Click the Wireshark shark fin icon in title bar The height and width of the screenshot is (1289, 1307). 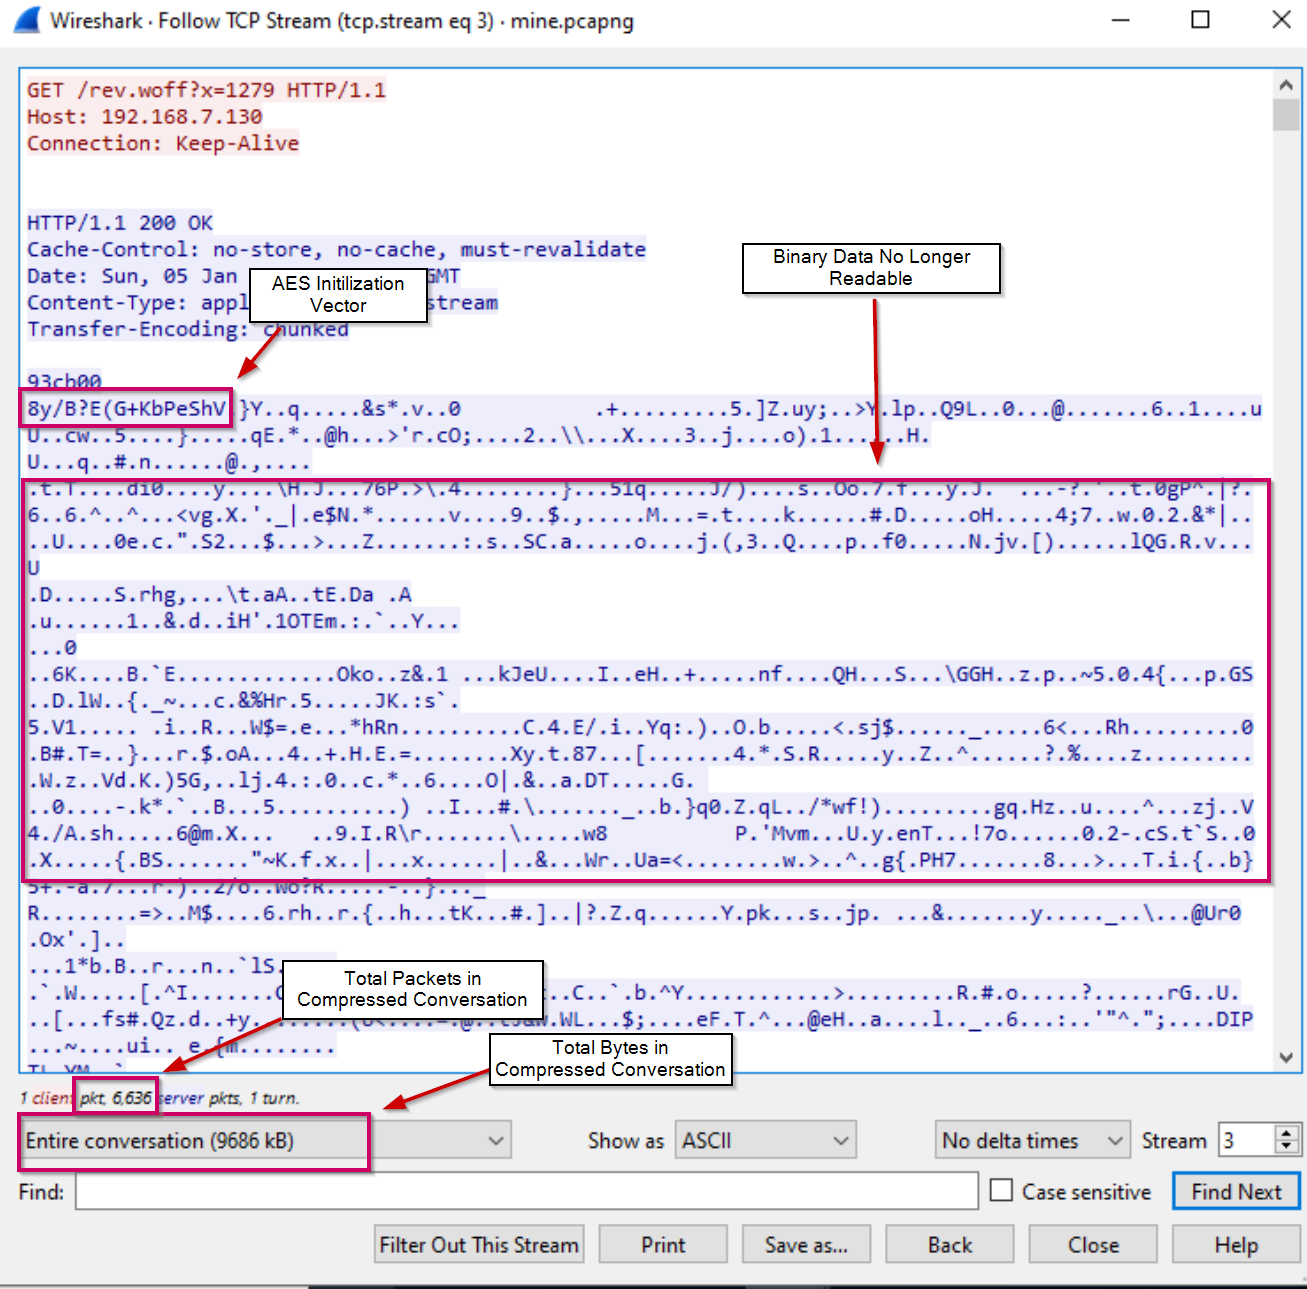point(27,21)
